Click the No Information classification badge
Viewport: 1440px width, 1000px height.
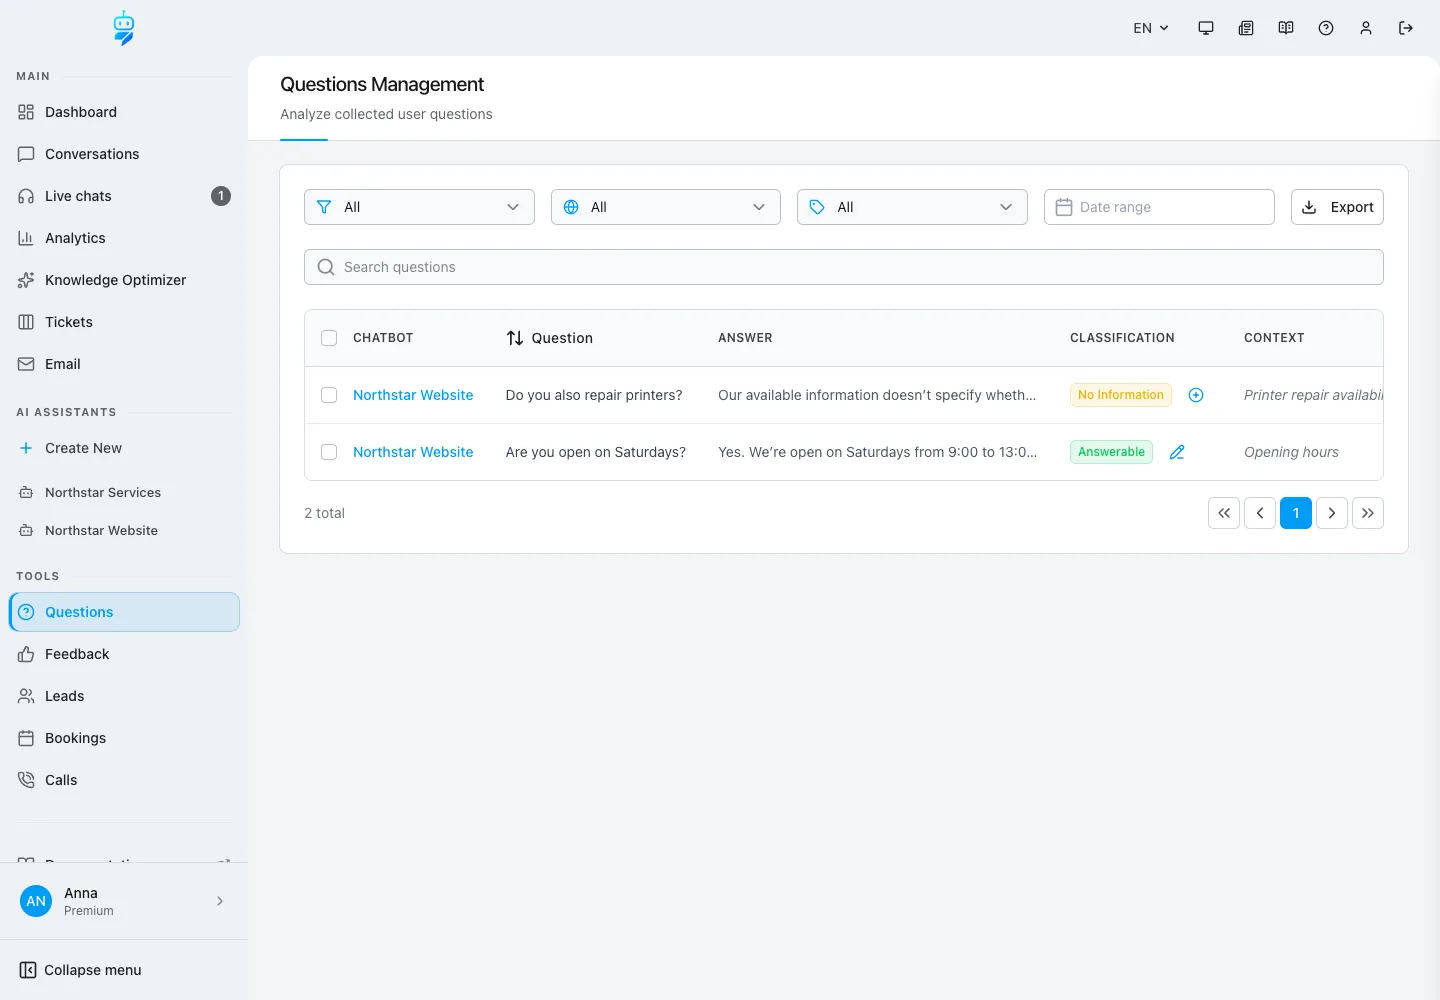pos(1121,395)
